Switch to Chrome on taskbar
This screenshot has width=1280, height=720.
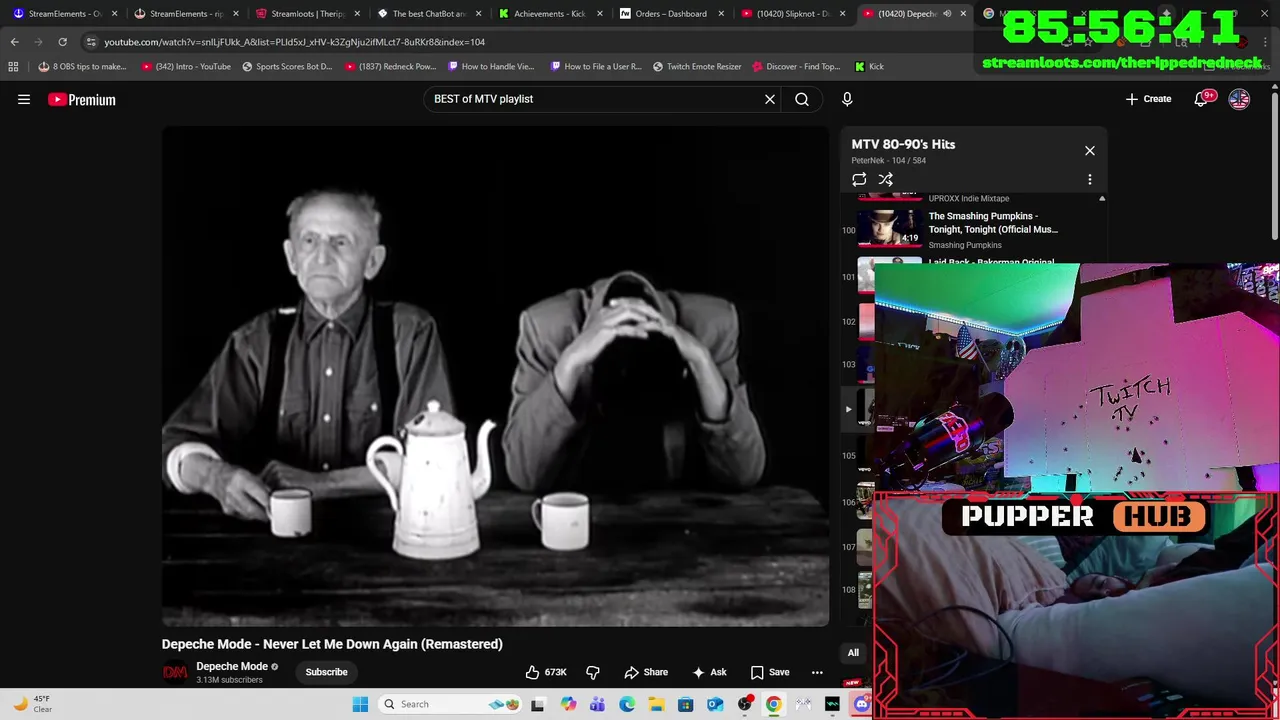point(774,704)
